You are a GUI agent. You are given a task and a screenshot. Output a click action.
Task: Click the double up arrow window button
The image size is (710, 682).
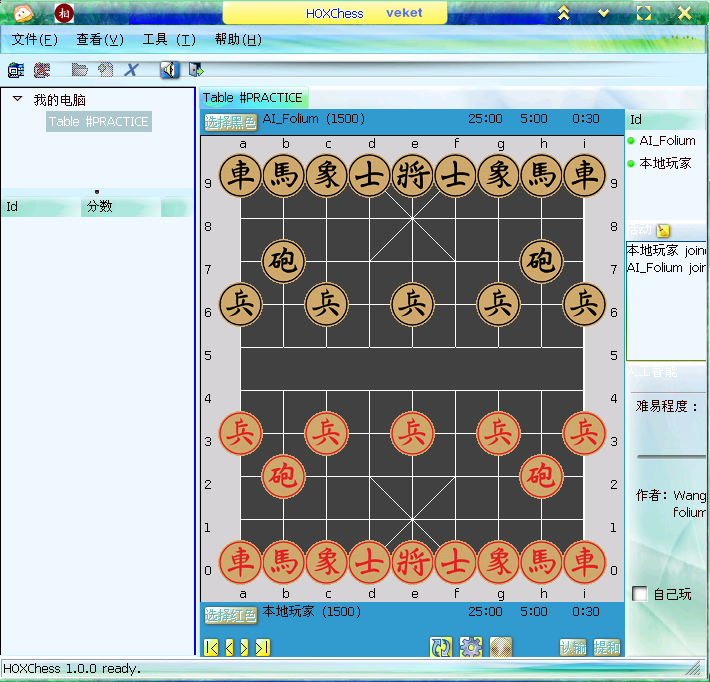[563, 13]
